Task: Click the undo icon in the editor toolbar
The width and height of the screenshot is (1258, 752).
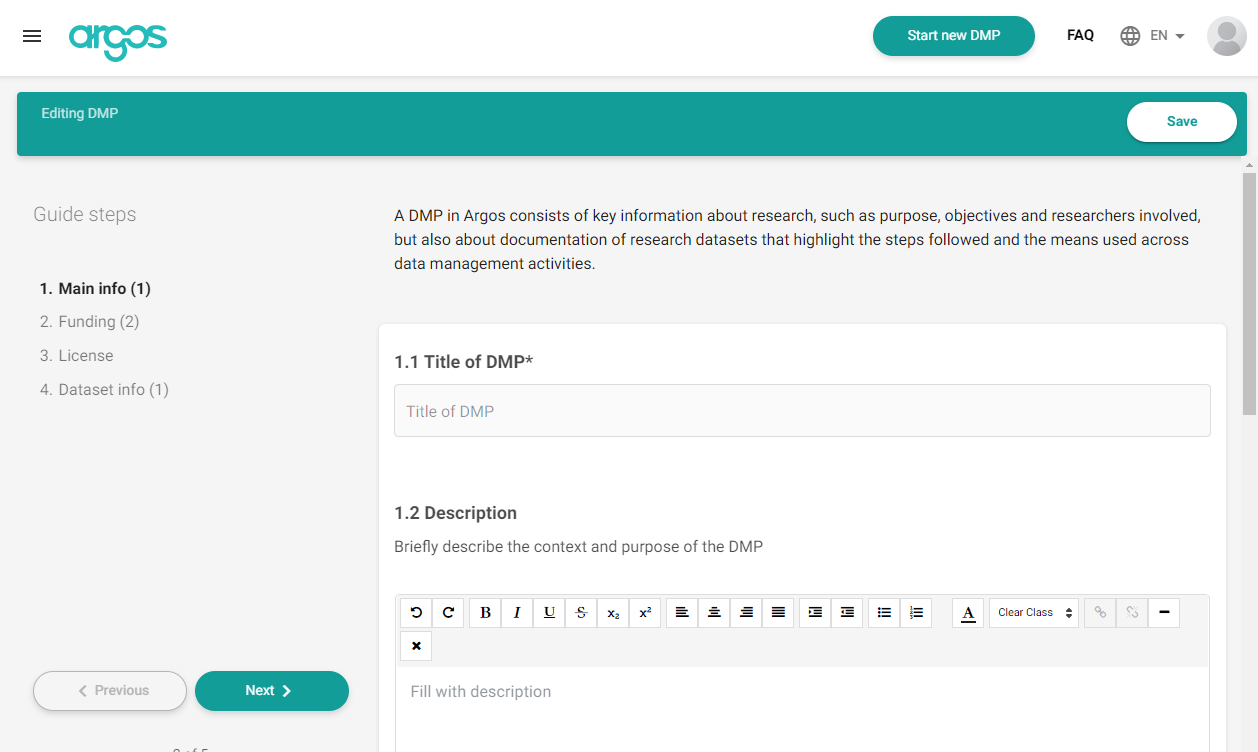Action: [x=416, y=612]
